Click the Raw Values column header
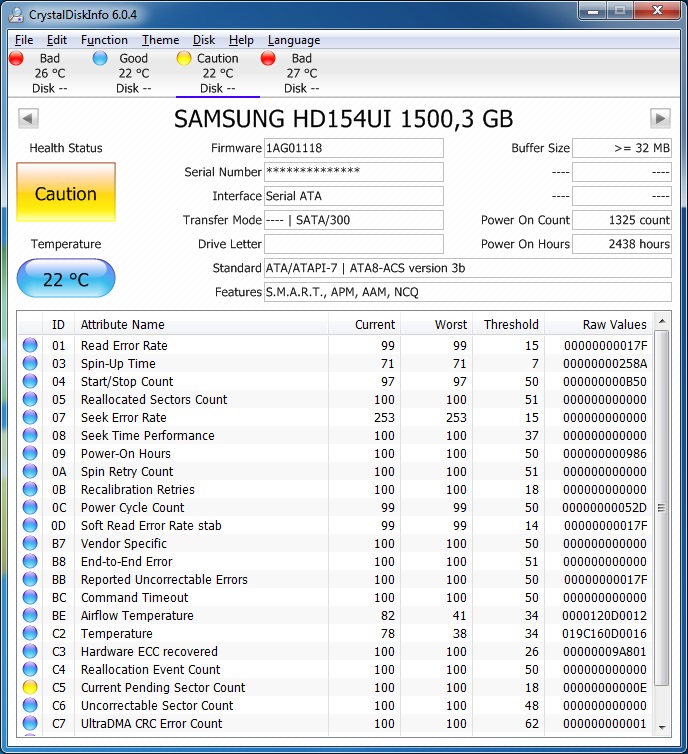This screenshot has width=688, height=754. [599, 325]
